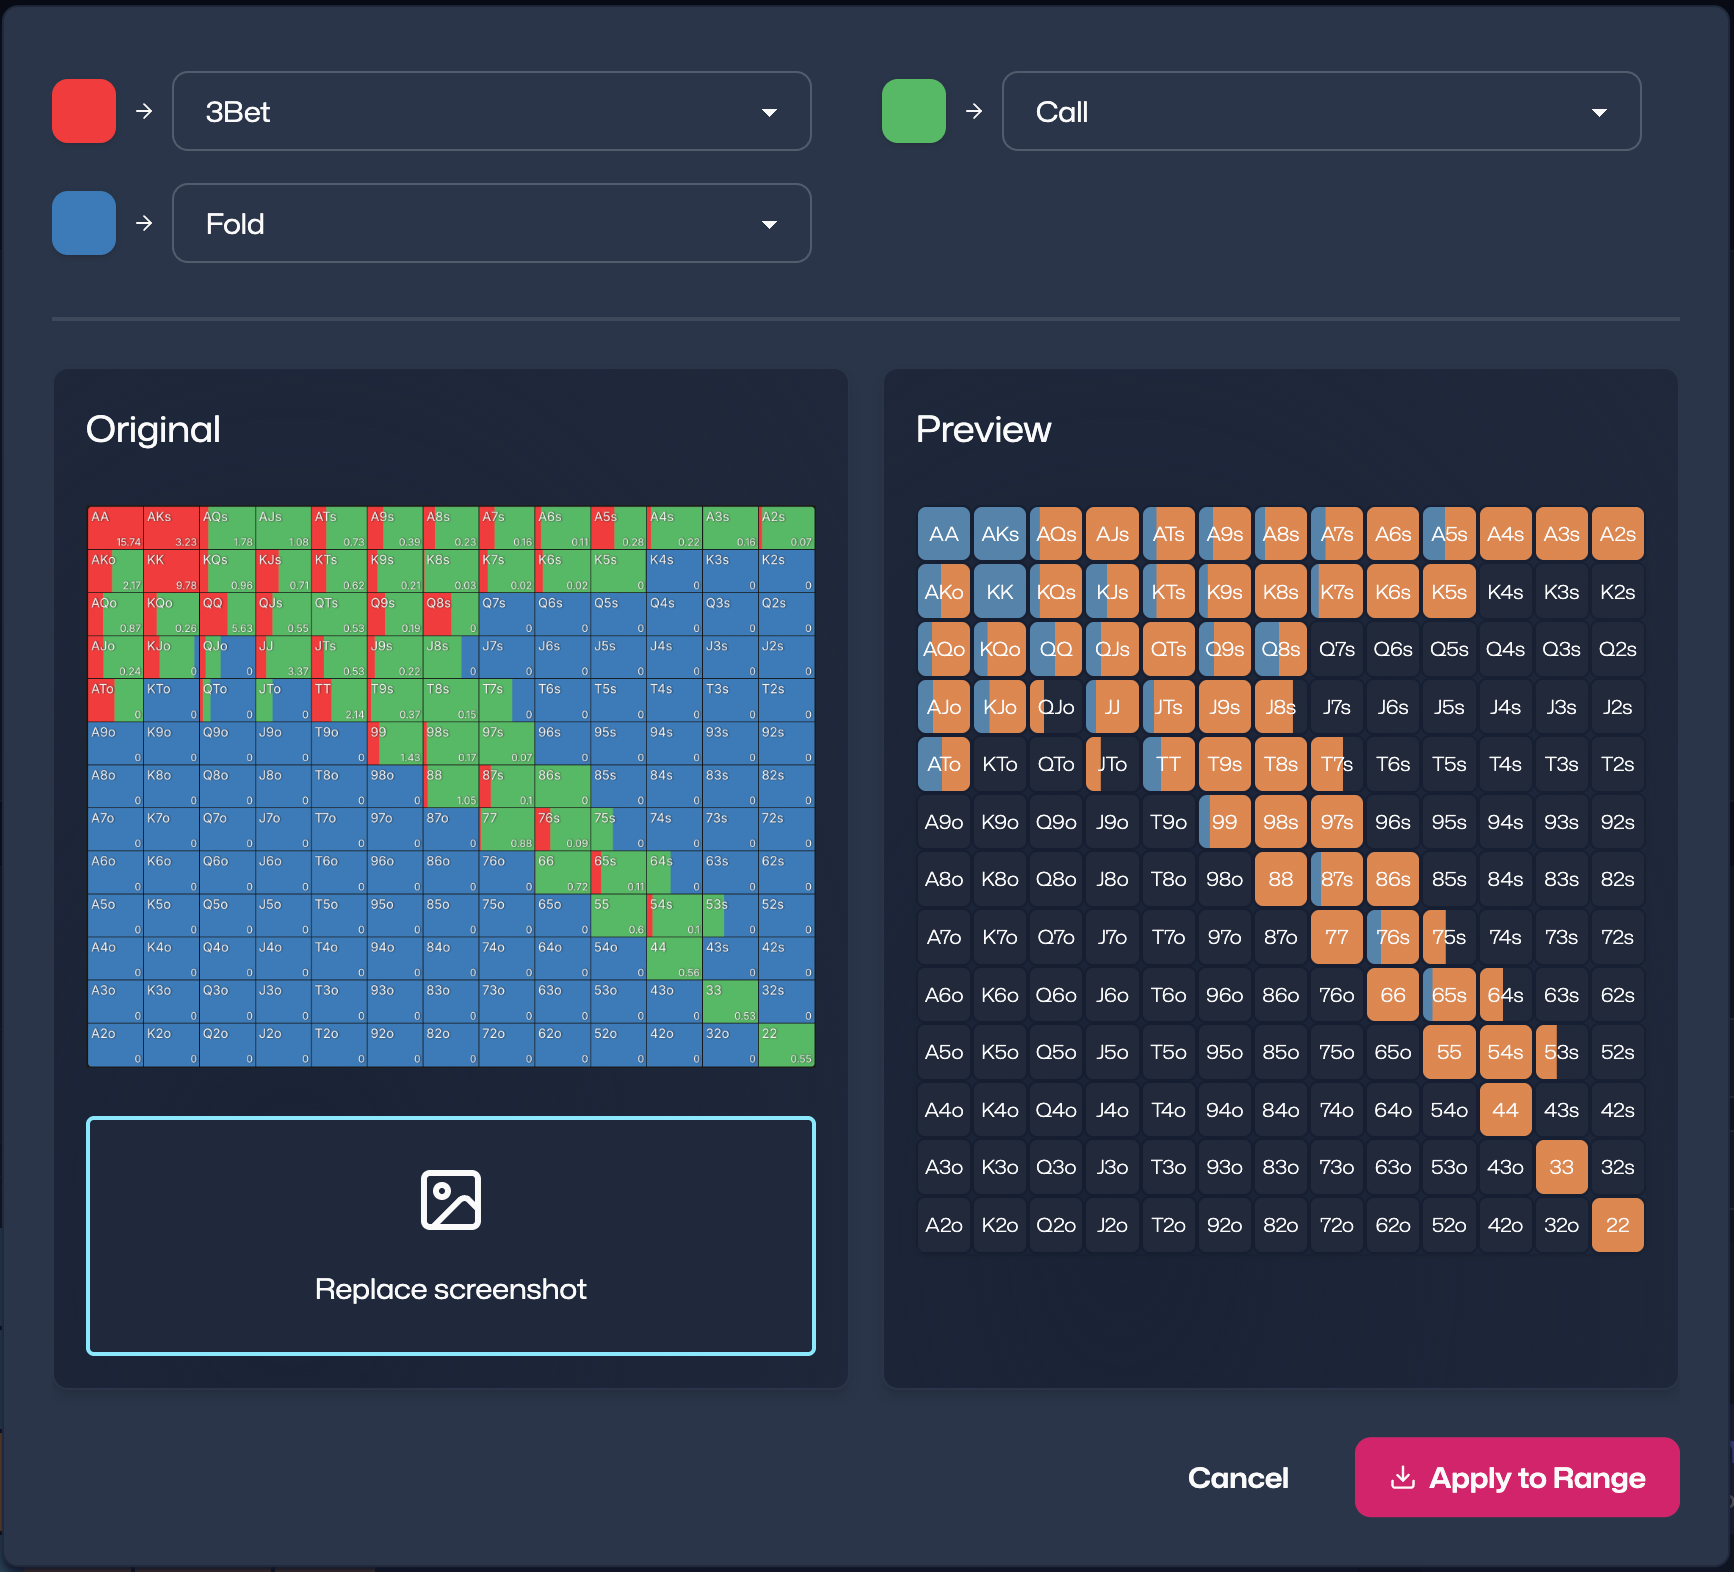Click the download icon in Apply to Range
The image size is (1734, 1572).
pos(1403,1477)
